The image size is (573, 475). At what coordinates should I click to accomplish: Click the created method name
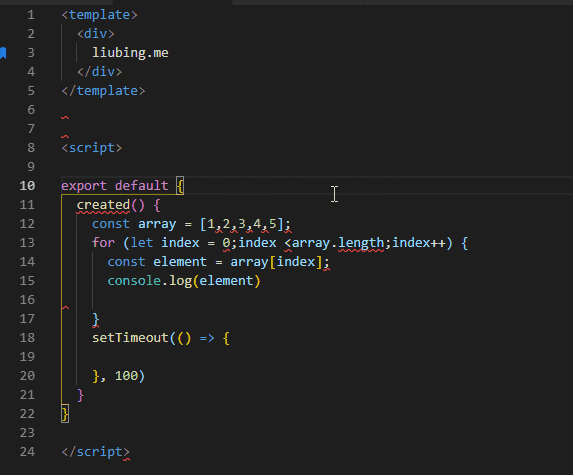(x=103, y=205)
